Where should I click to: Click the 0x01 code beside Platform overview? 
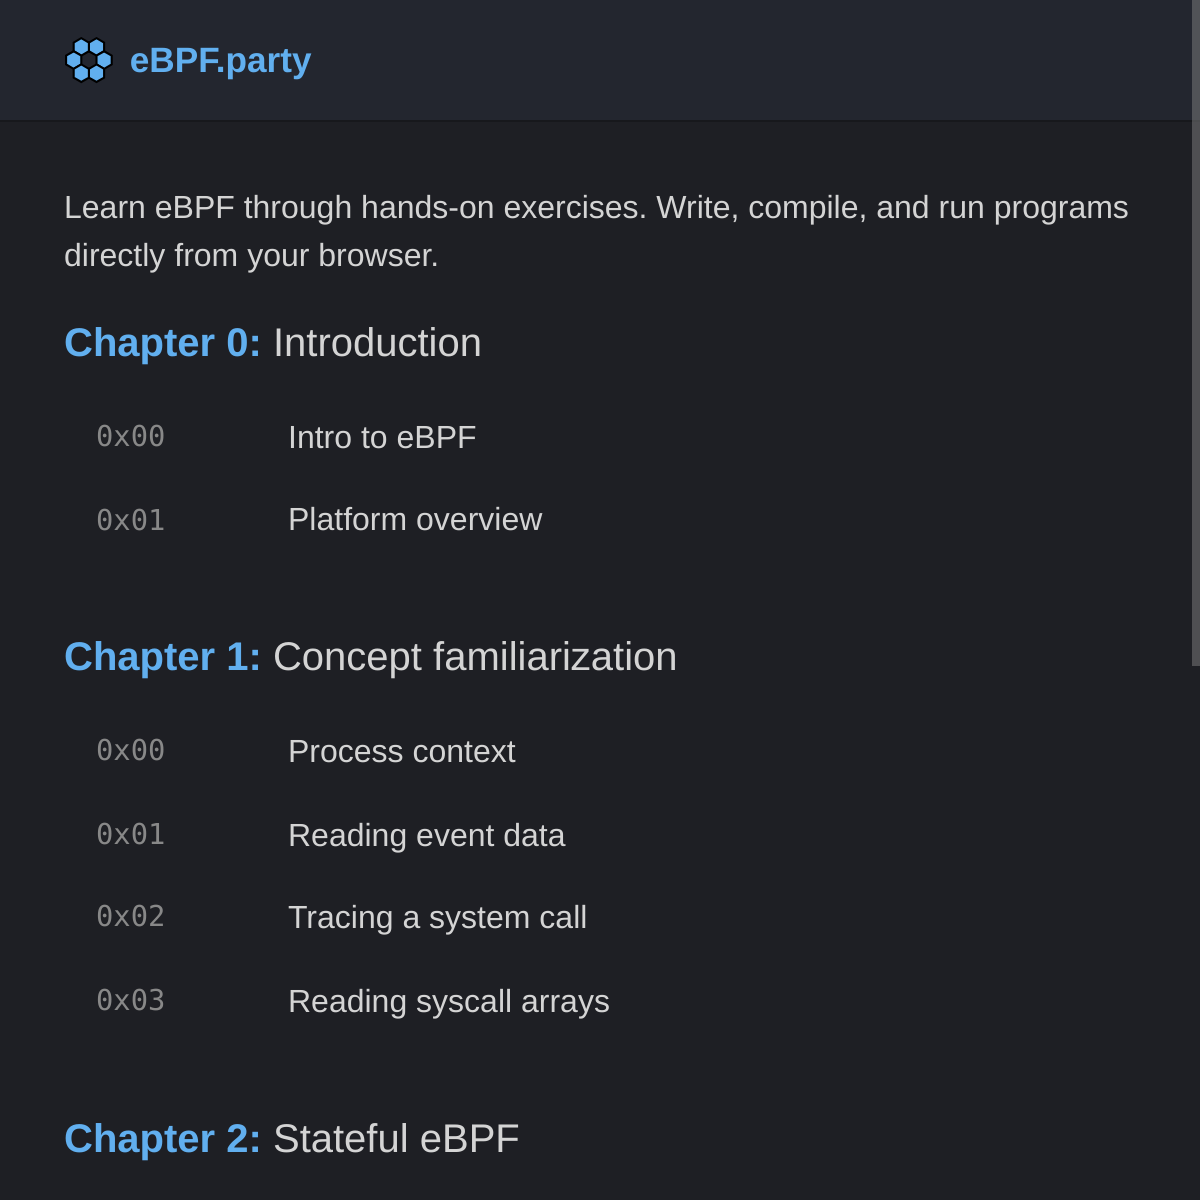tap(130, 519)
